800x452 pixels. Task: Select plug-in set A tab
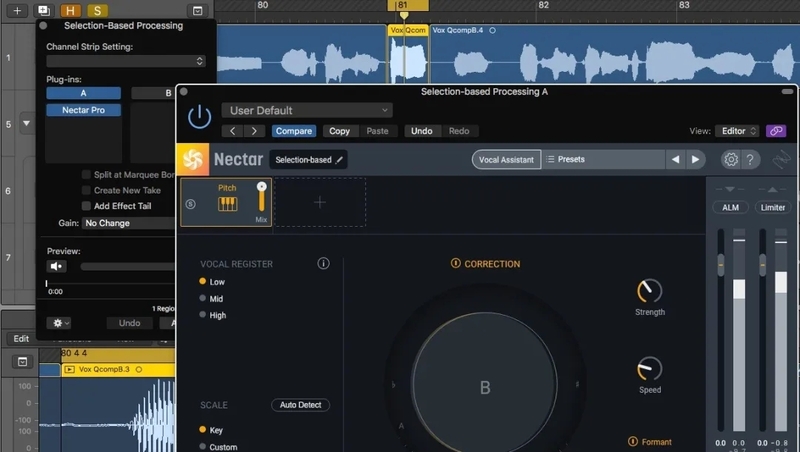point(84,93)
